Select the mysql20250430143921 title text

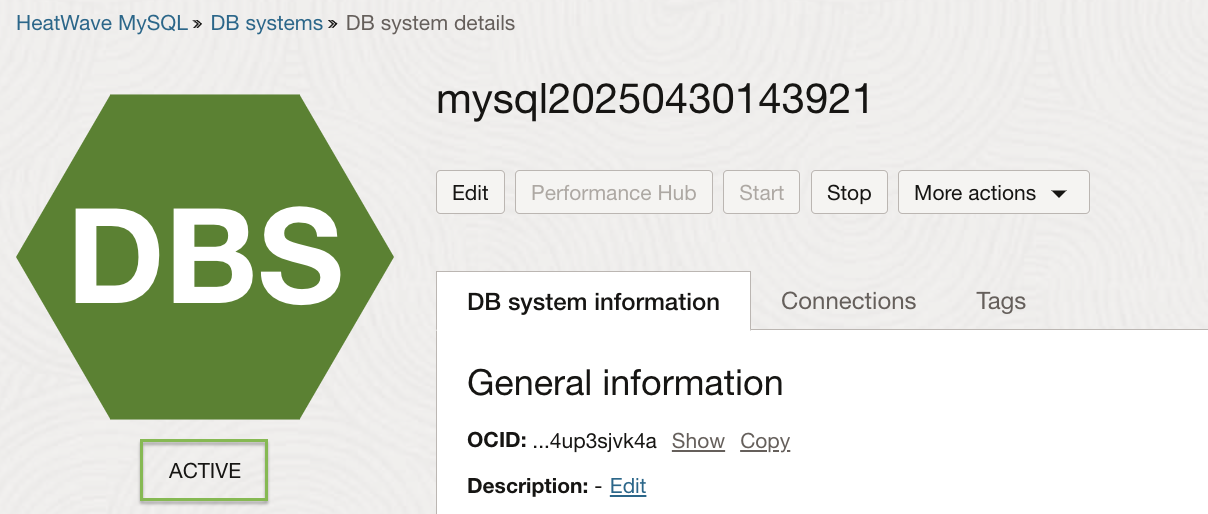pos(654,100)
